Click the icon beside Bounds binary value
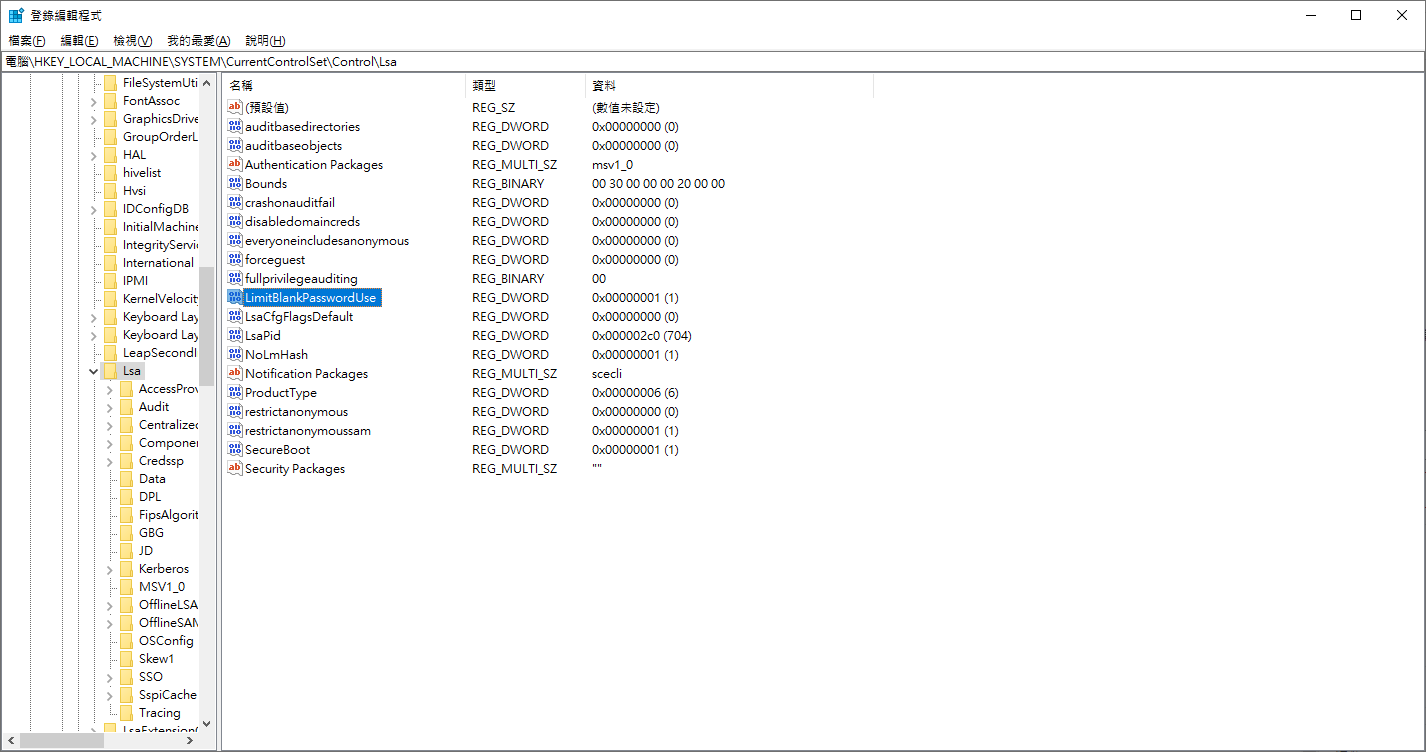Viewport: 1426px width, 752px height. (235, 184)
